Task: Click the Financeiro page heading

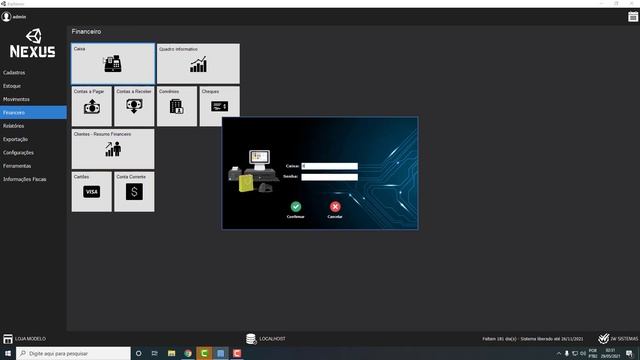Action: [x=86, y=31]
